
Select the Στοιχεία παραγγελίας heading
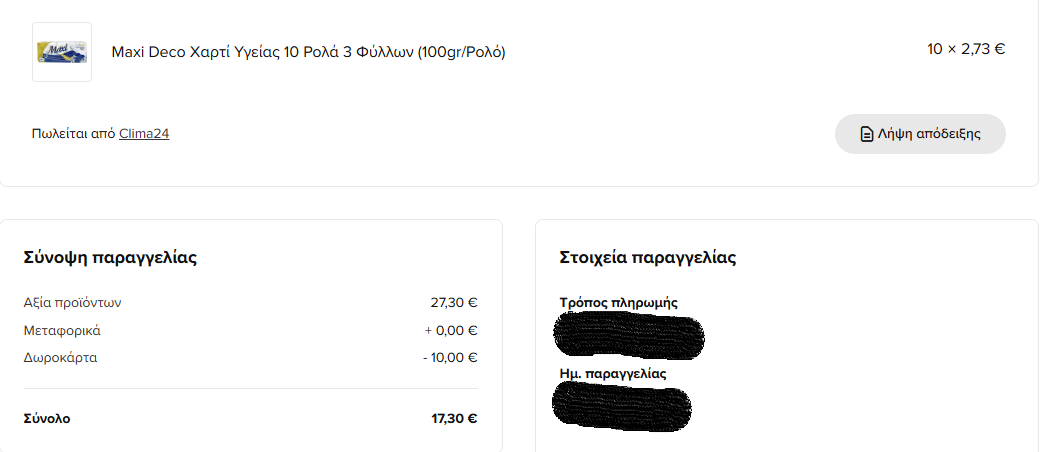pyautogui.click(x=647, y=258)
